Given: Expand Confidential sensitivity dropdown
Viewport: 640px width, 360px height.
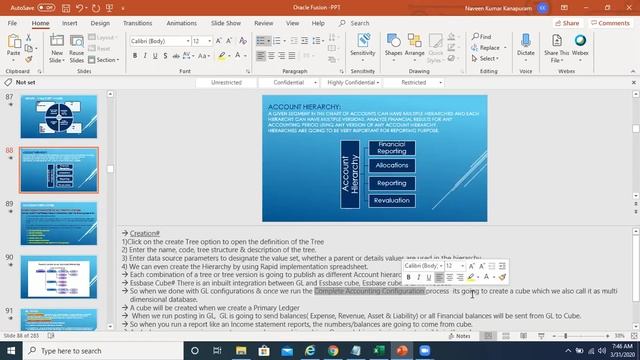Looking at the screenshot, I should 315,83.
